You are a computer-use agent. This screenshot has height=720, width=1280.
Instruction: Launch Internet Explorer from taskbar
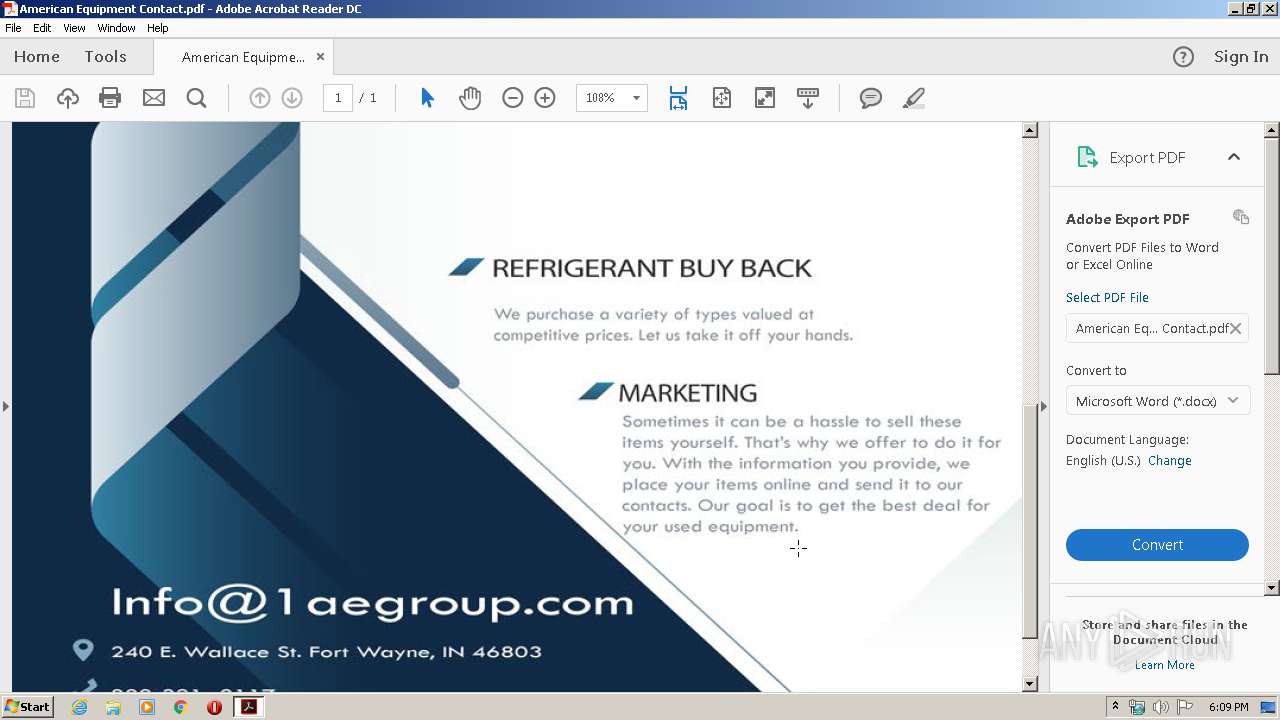tap(79, 707)
